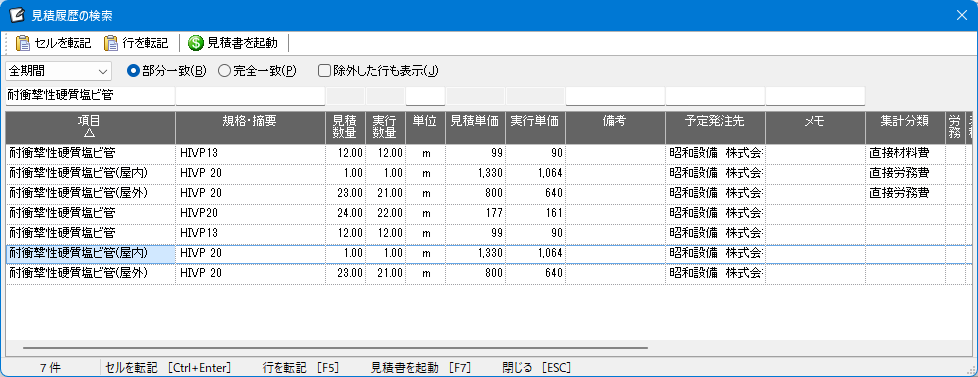Click the 見積数量 24.00 cell
This screenshot has height=377, width=978.
(x=345, y=213)
